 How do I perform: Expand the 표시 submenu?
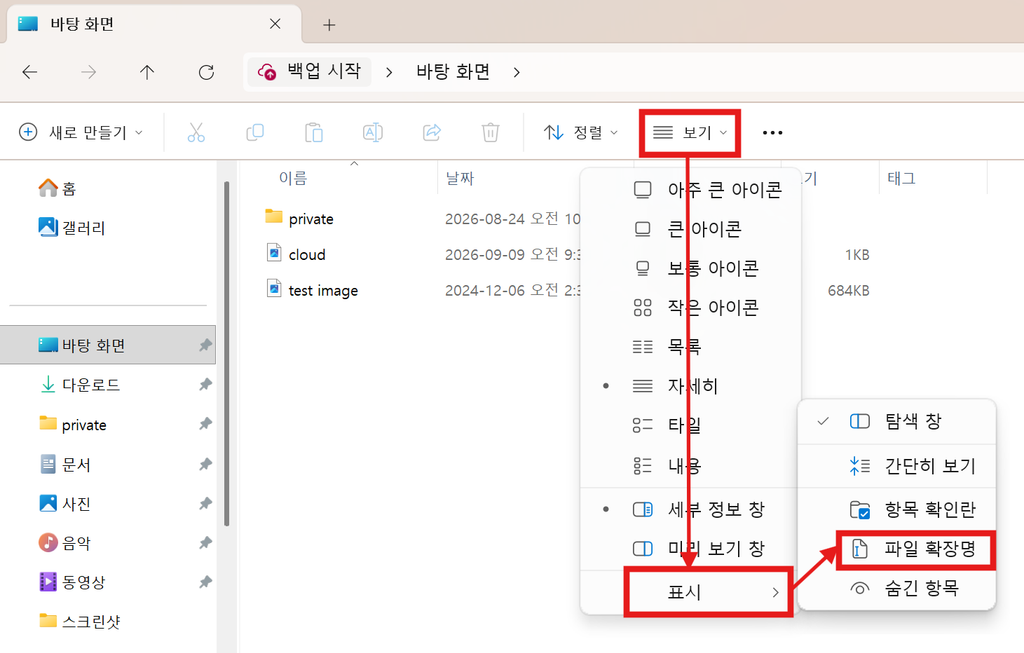click(709, 592)
